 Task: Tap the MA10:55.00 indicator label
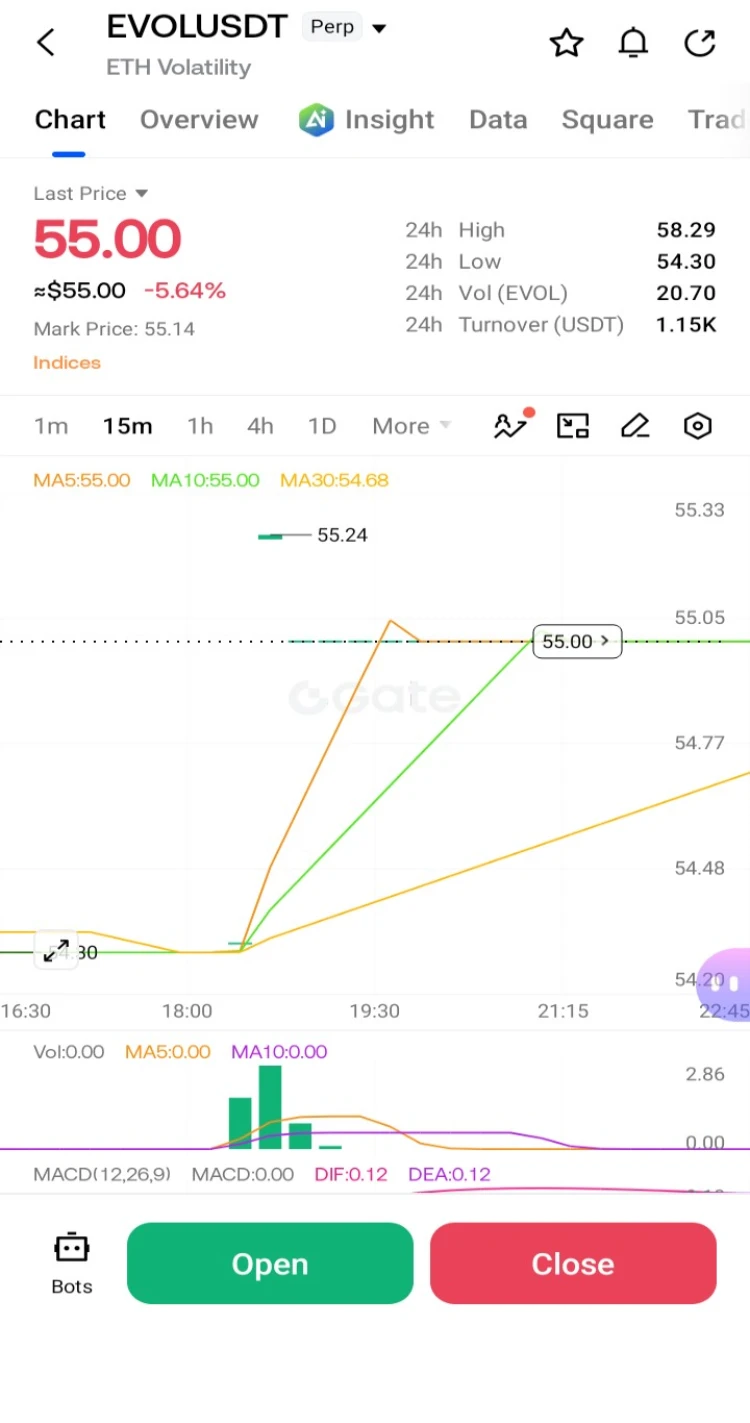pyautogui.click(x=205, y=480)
